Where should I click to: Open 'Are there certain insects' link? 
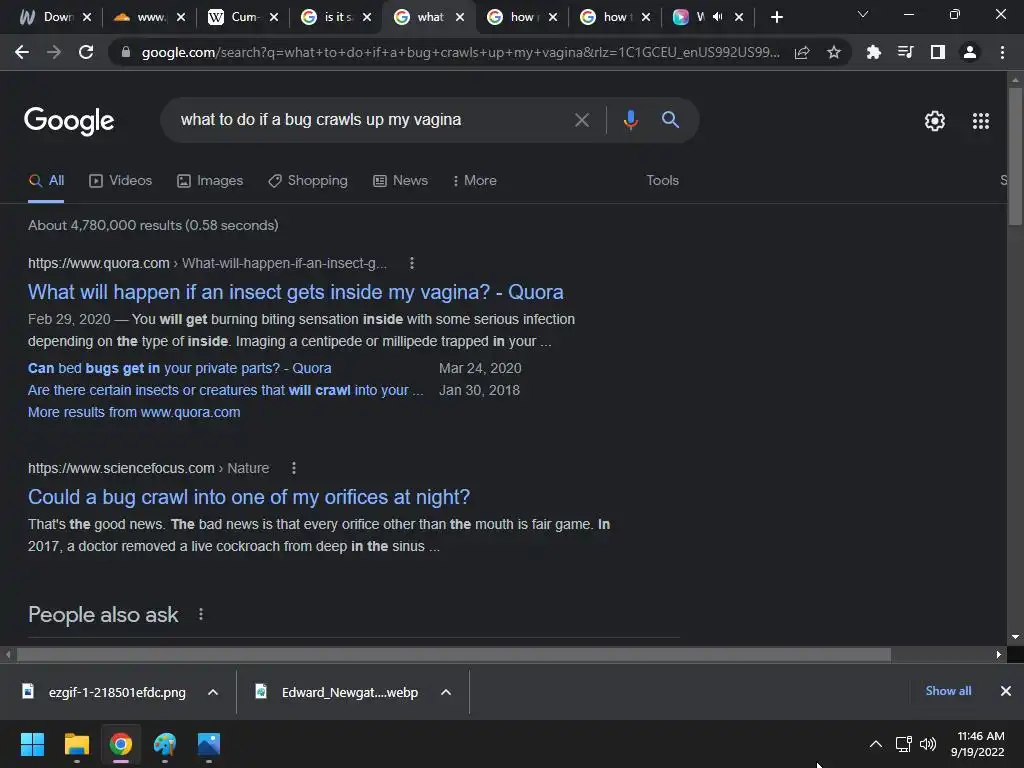(225, 391)
